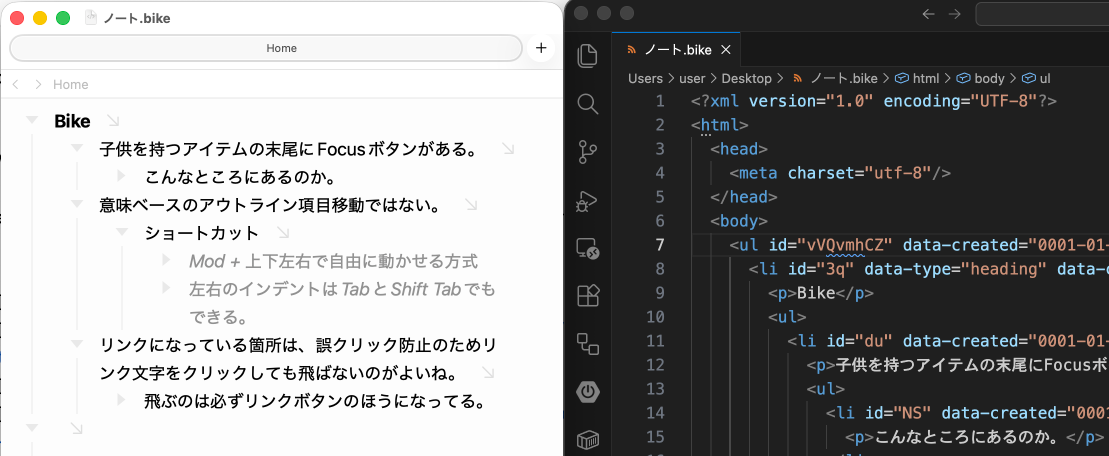Focus into the Bike heading row arrow

(113, 121)
